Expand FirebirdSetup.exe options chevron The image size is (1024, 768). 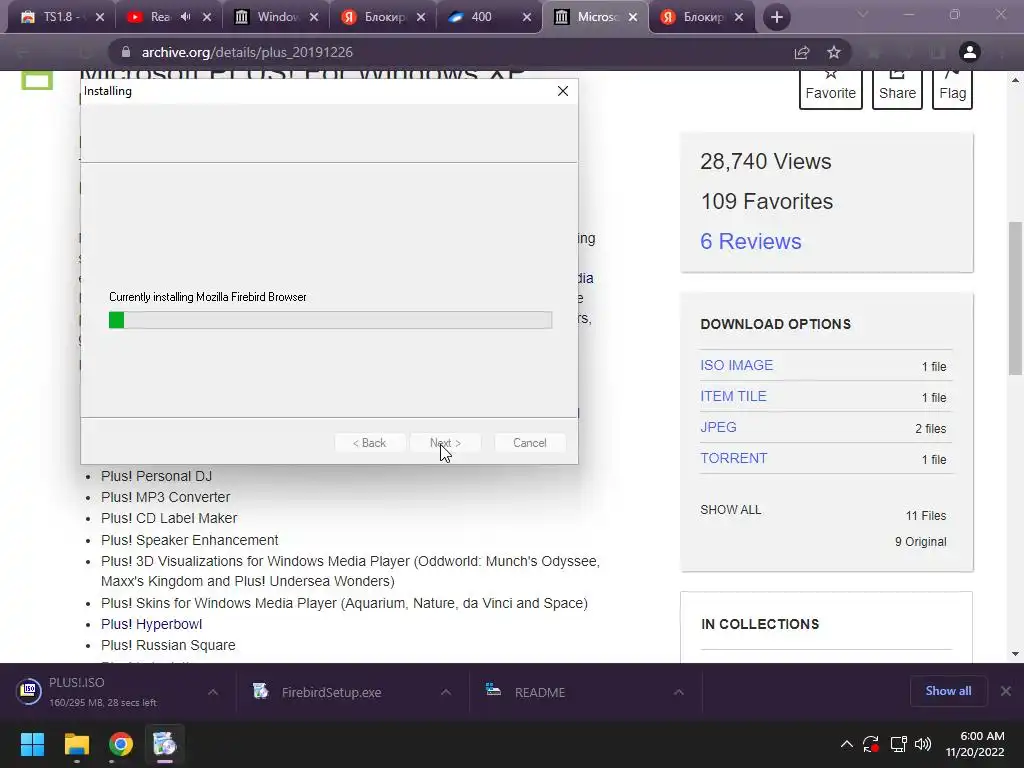(446, 692)
